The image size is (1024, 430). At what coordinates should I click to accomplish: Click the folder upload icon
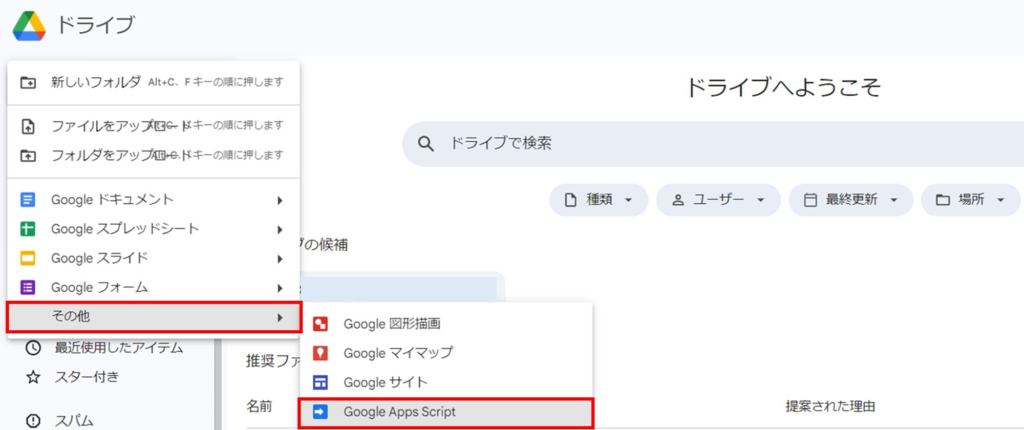click(x=27, y=156)
